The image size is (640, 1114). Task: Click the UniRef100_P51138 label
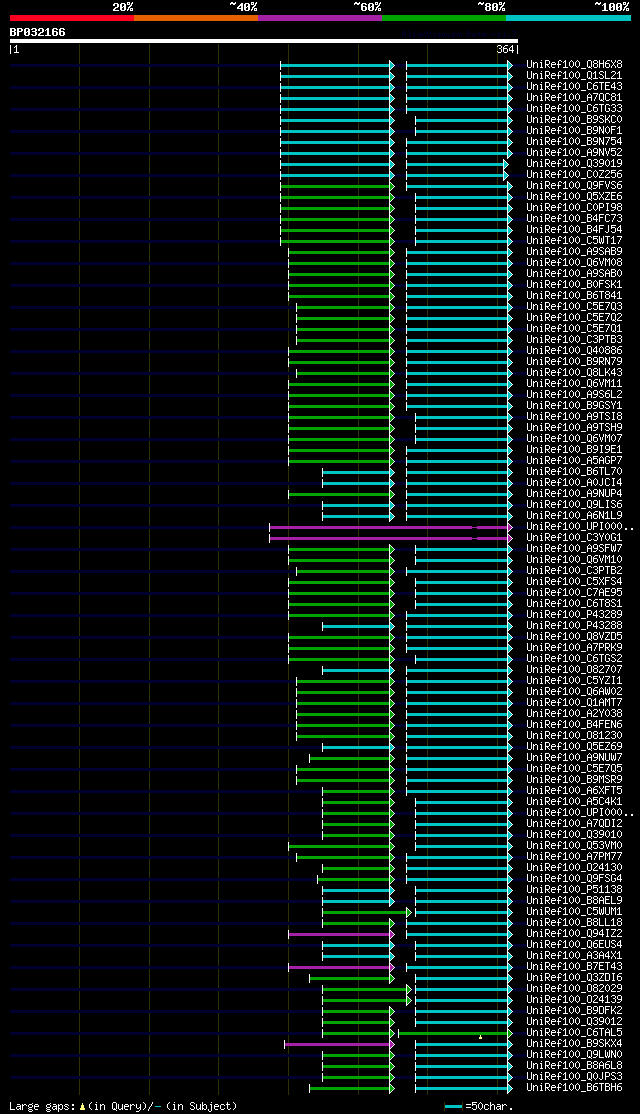[575, 890]
